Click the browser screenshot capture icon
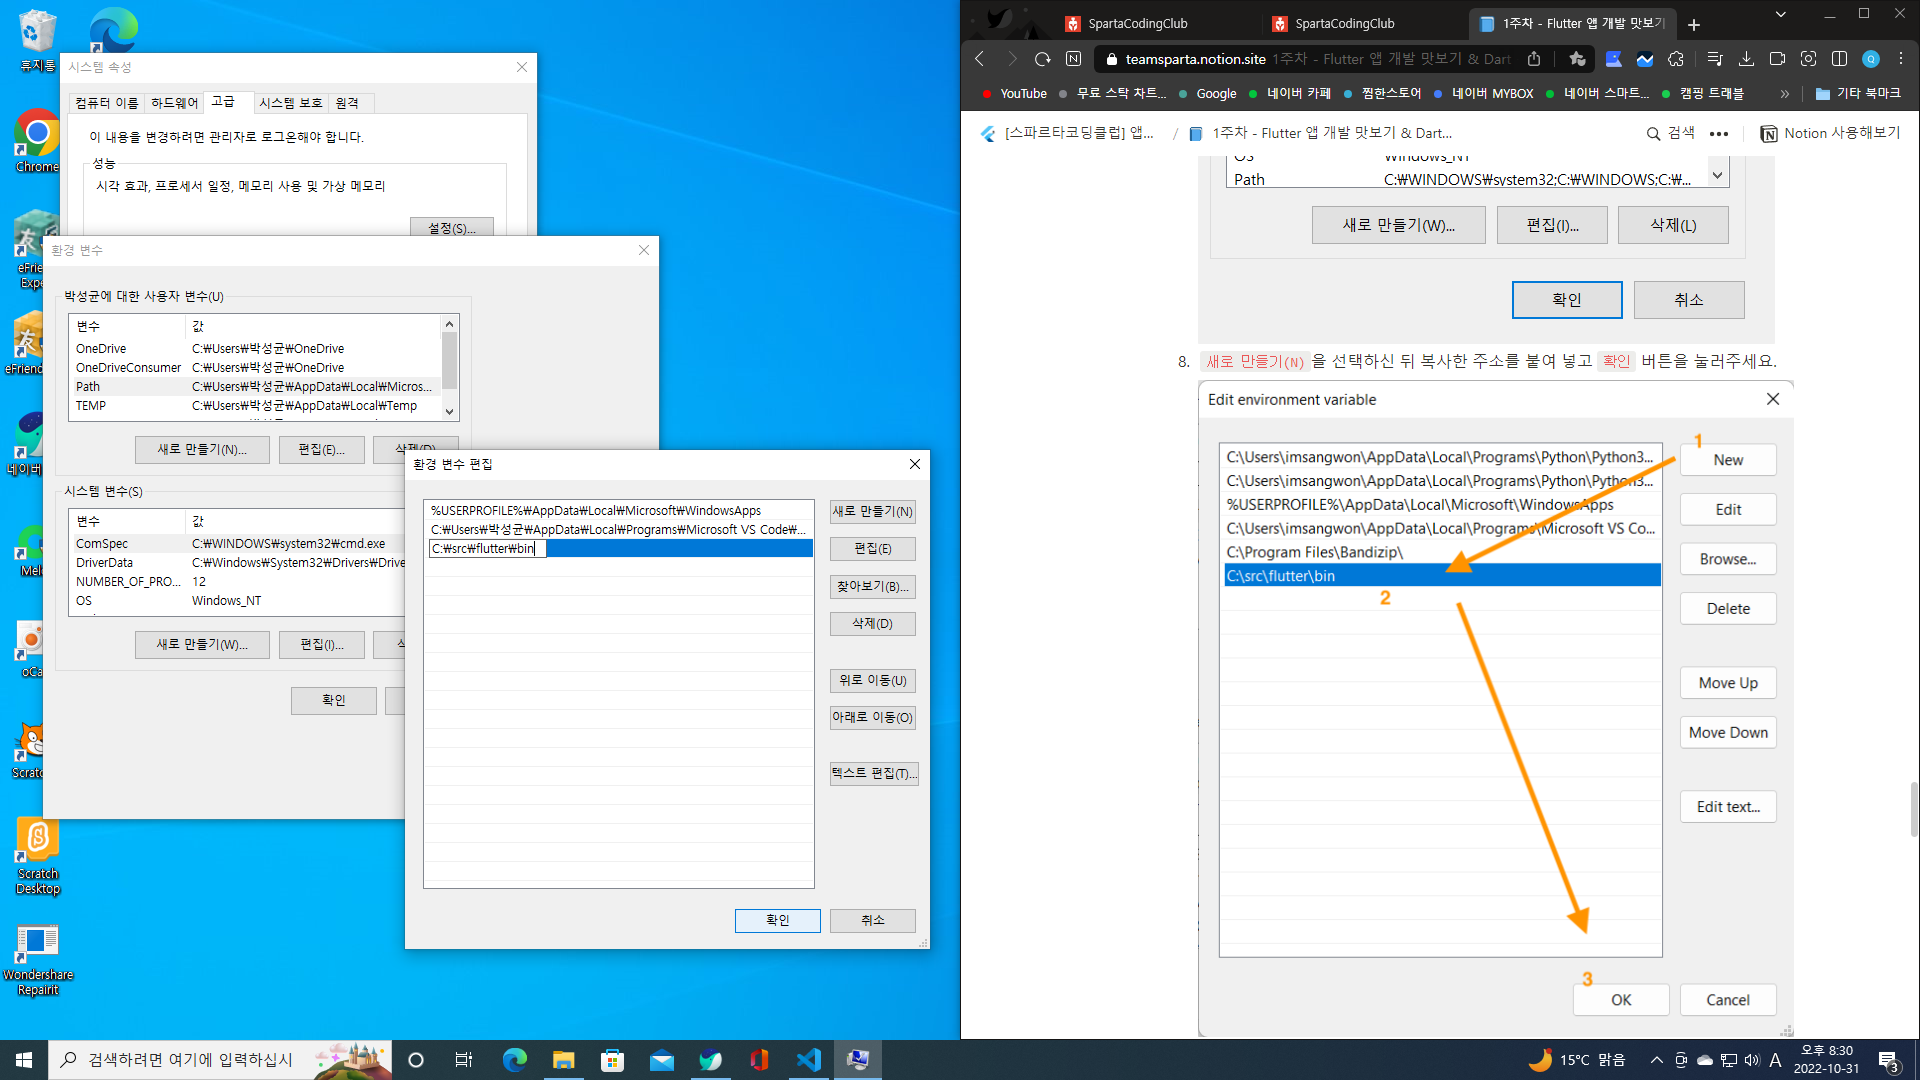Image resolution: width=1920 pixels, height=1080 pixels. (x=1808, y=59)
